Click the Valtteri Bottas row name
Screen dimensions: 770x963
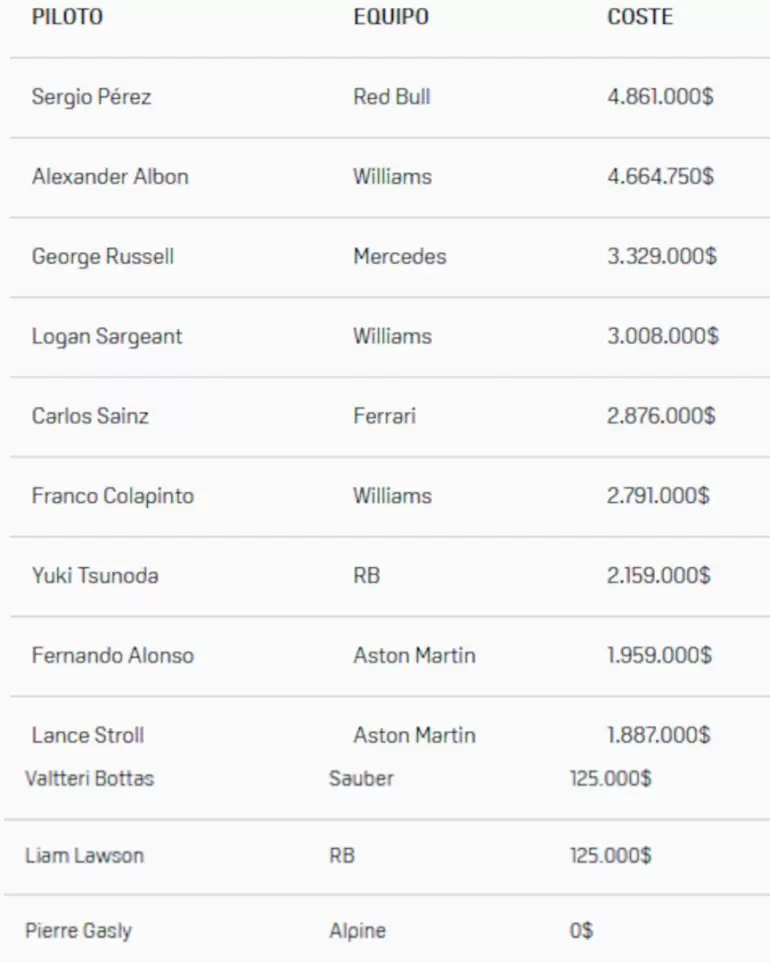tap(90, 778)
